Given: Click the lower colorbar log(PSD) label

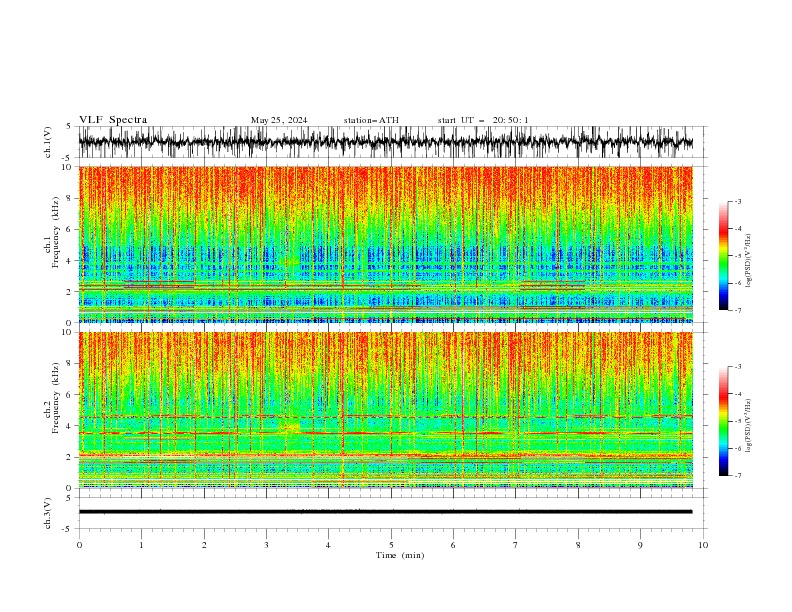Looking at the screenshot, I should [x=748, y=426].
